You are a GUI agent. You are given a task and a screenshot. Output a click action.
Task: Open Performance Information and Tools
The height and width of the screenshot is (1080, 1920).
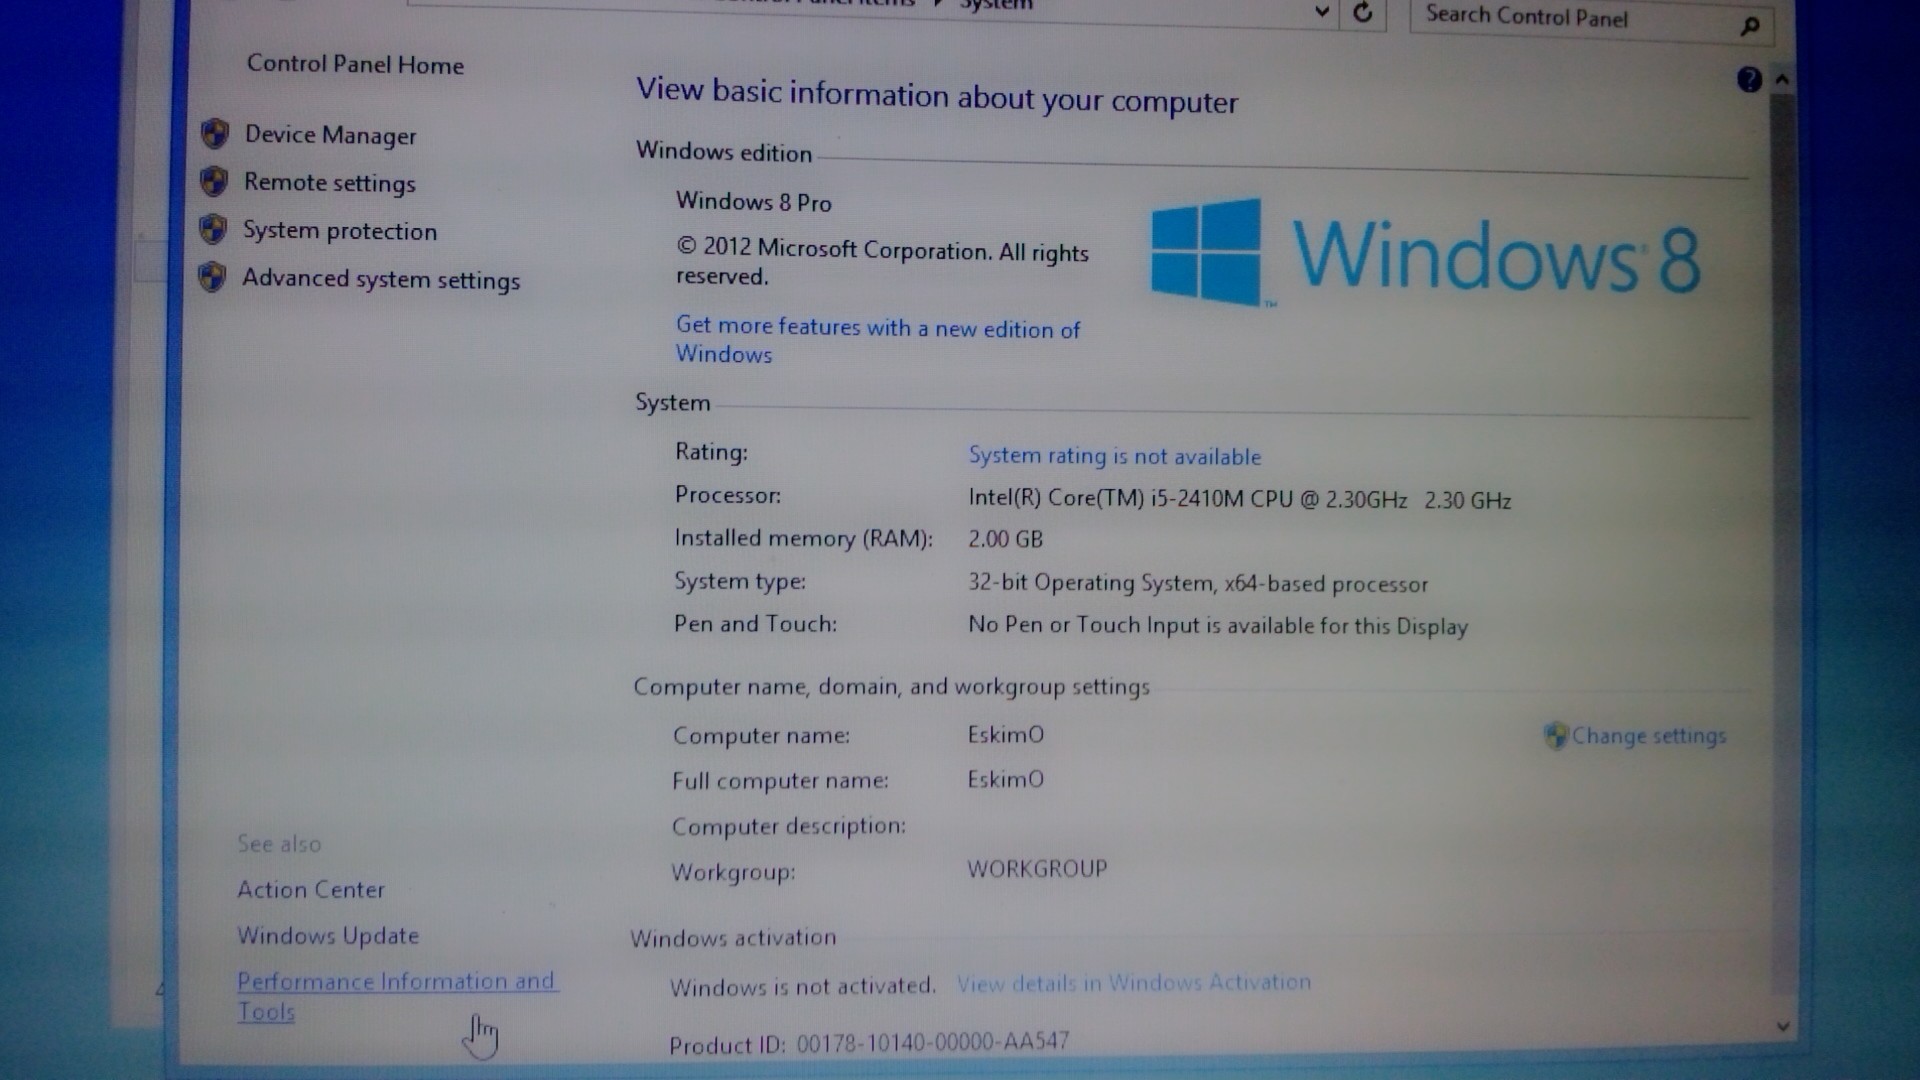click(396, 982)
